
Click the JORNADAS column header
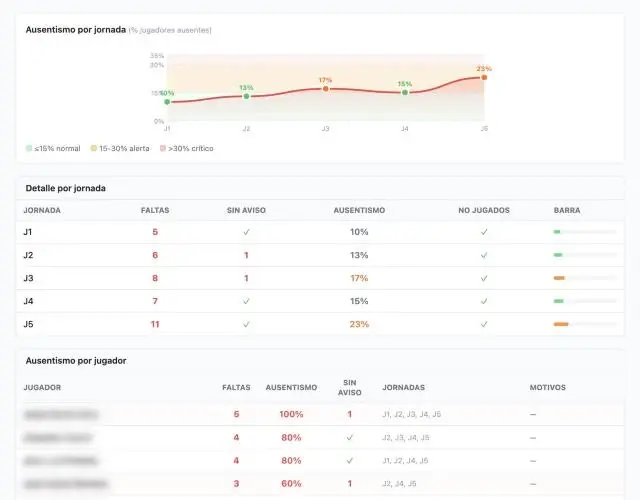[x=403, y=387]
